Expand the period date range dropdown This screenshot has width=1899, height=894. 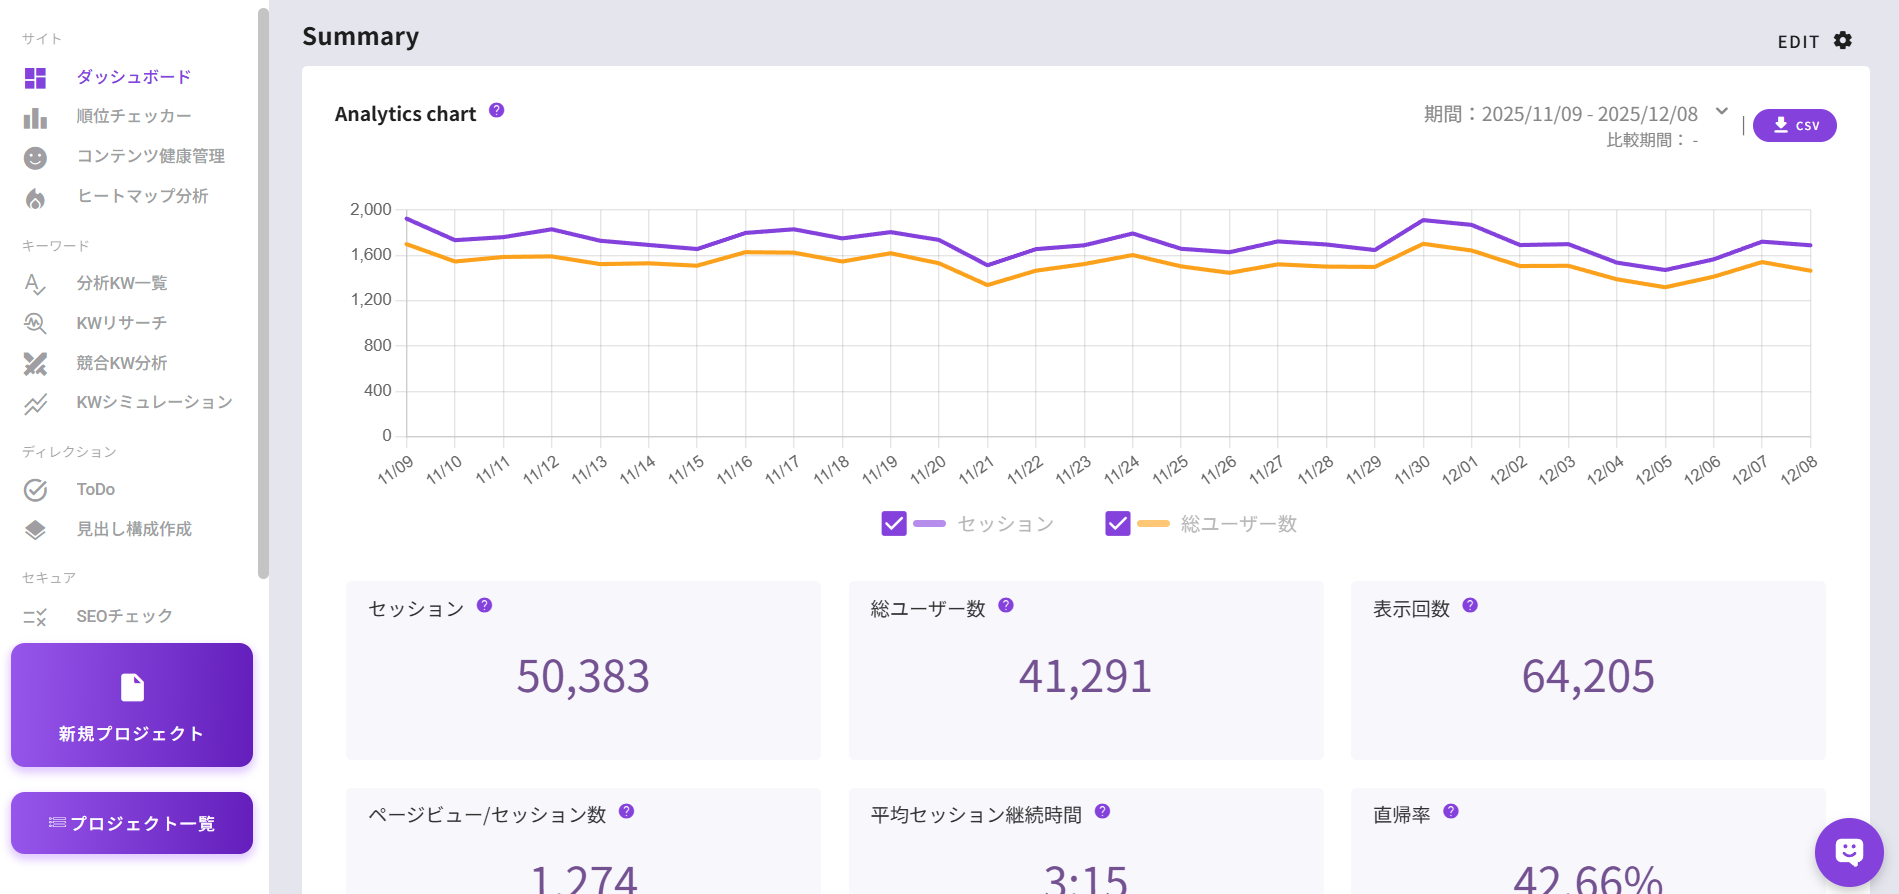tap(1721, 112)
